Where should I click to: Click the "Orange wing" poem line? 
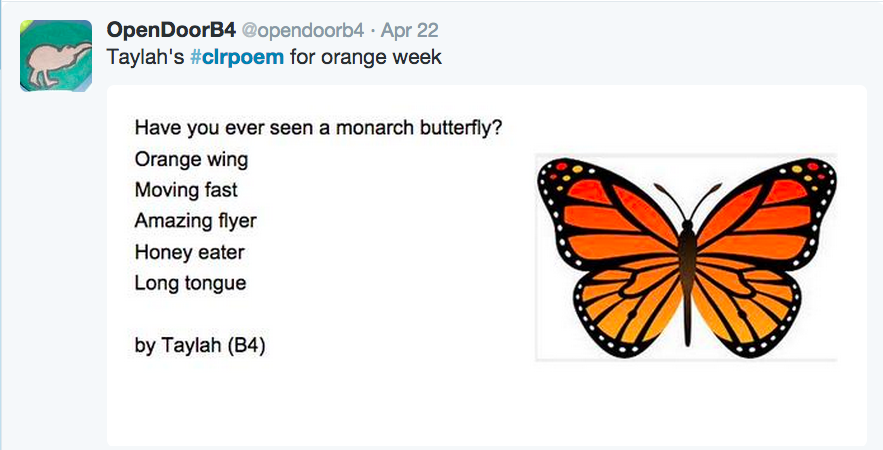click(191, 159)
